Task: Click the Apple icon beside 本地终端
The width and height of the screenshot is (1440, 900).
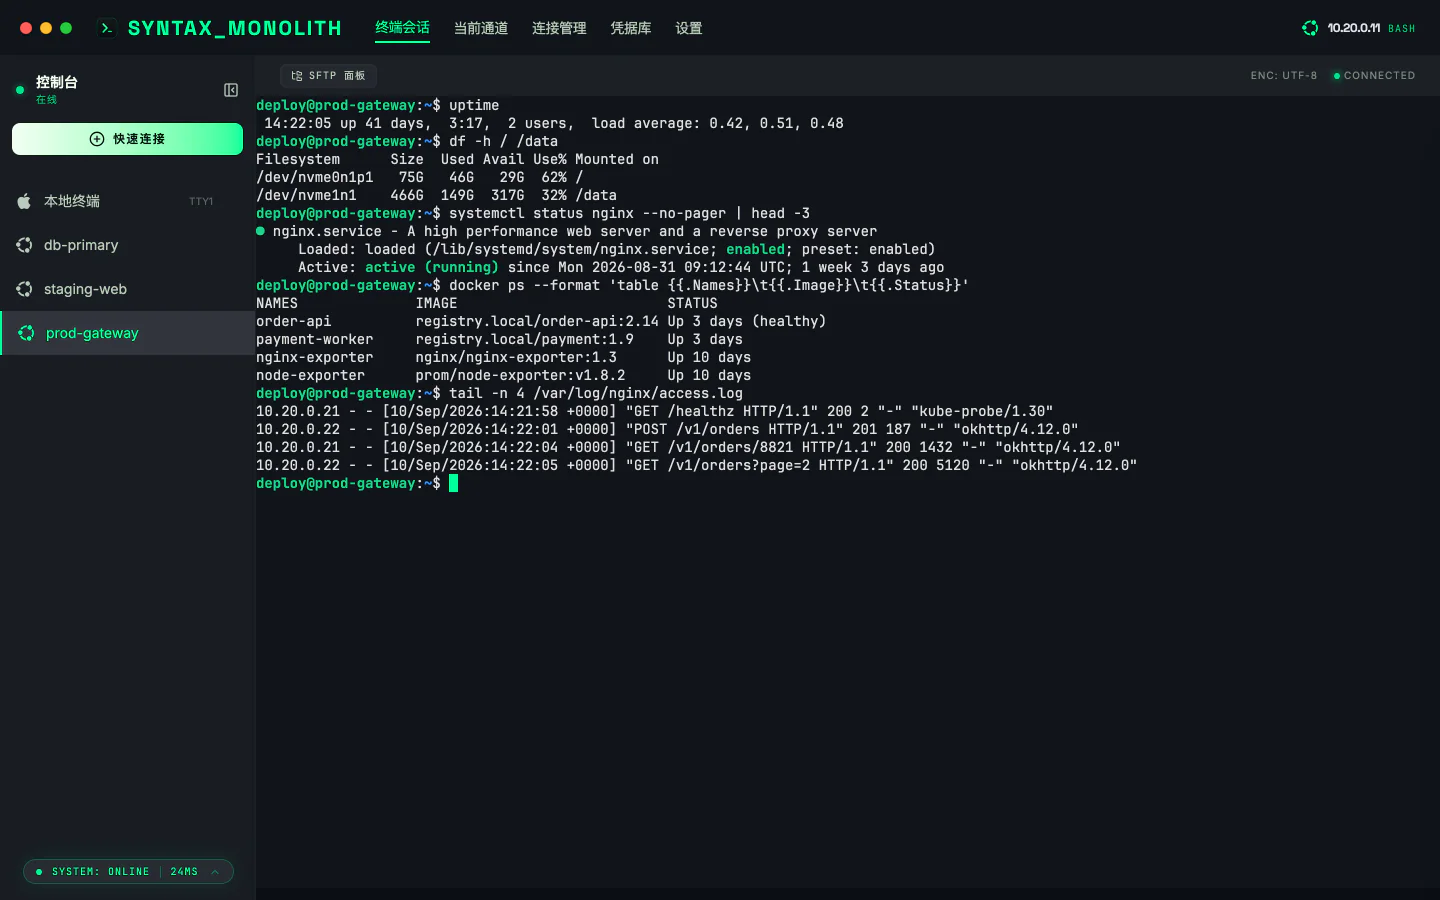Action: 24,201
